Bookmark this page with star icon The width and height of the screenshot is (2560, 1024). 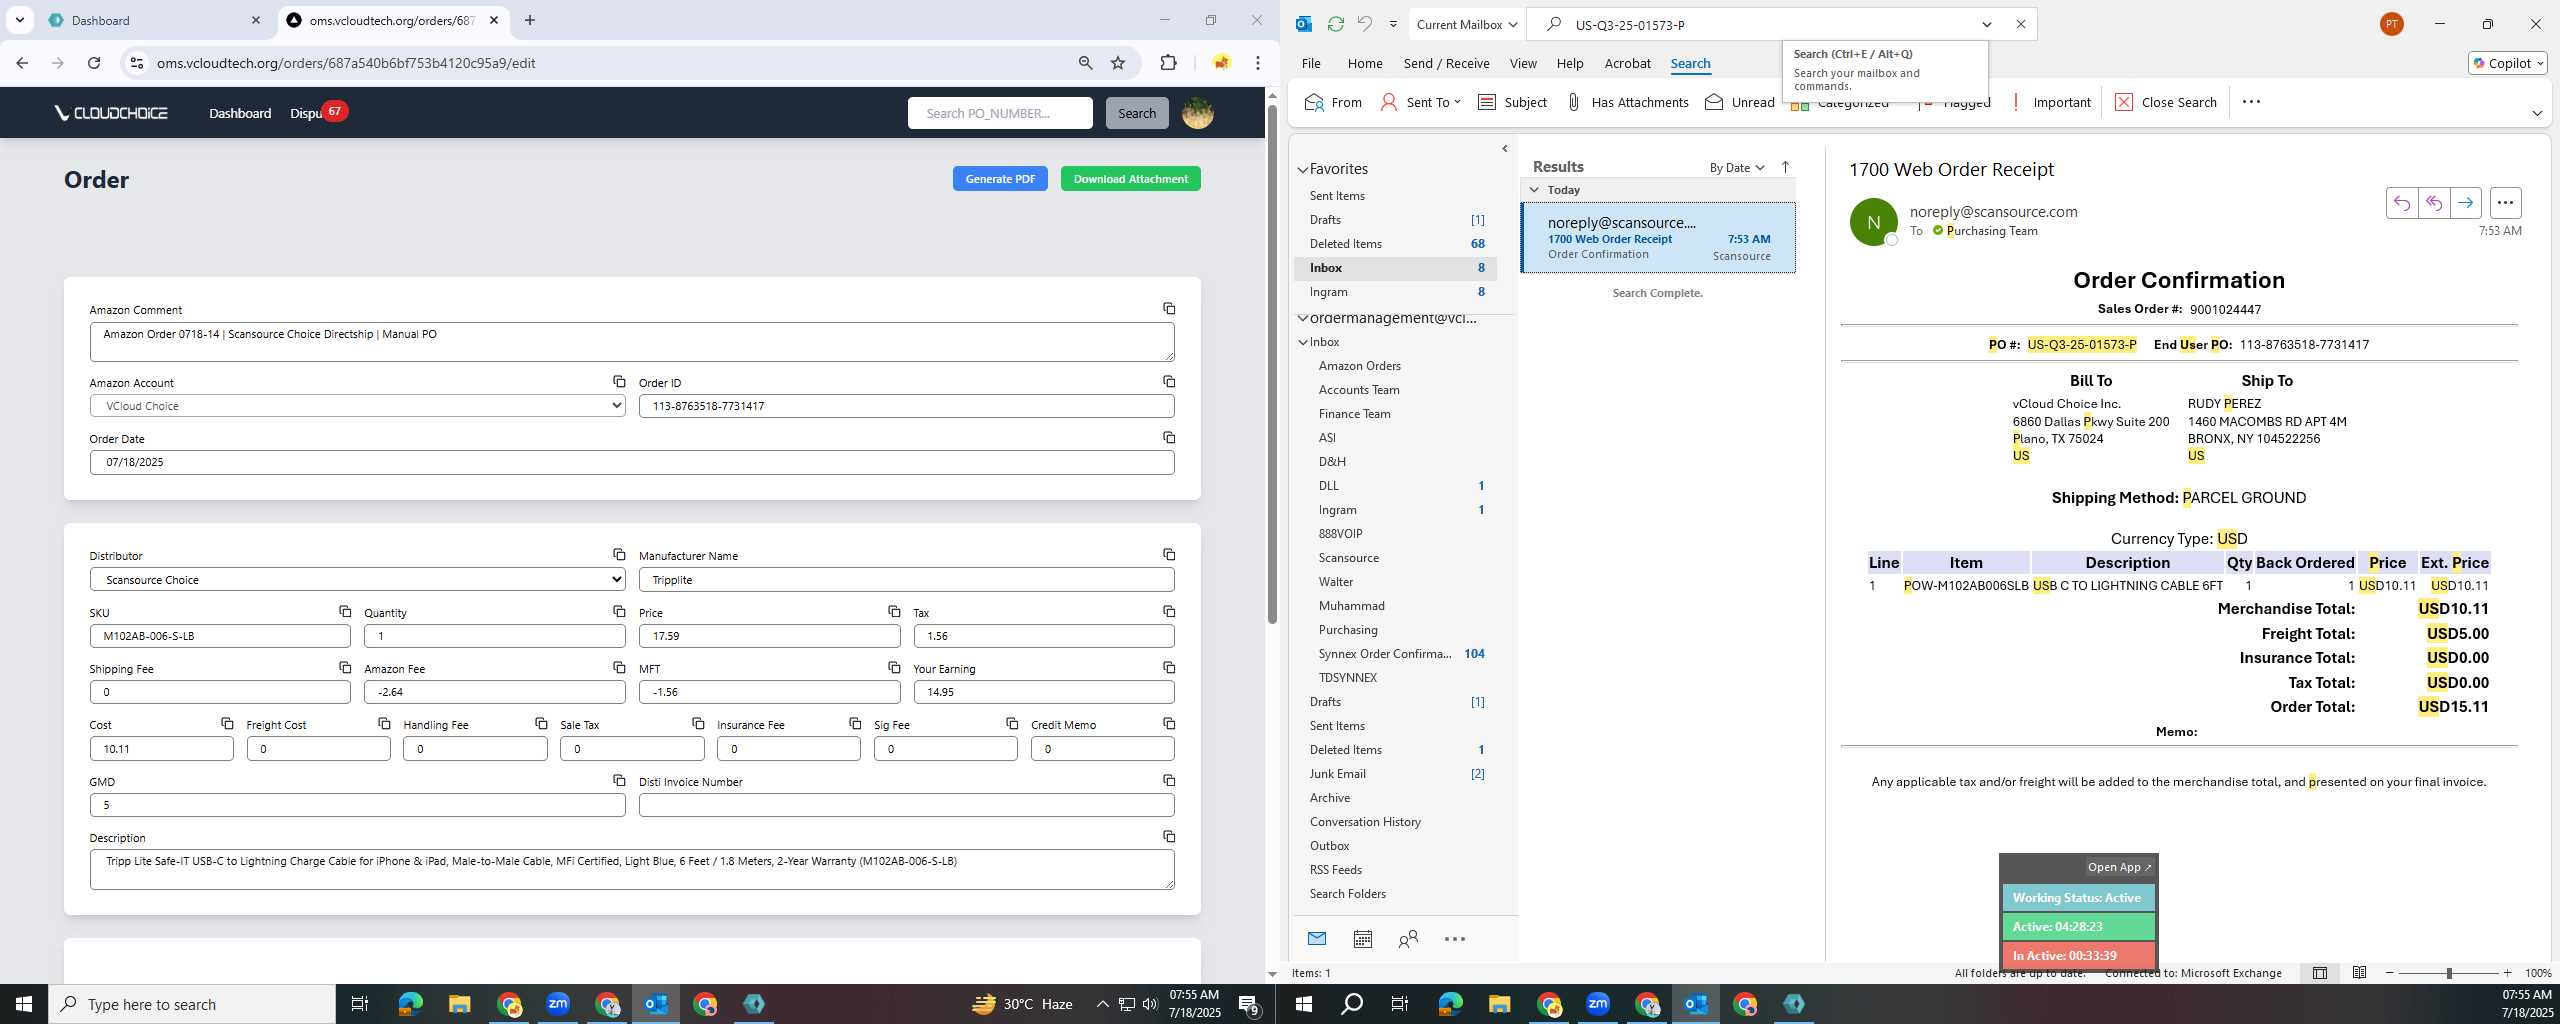pos(1118,63)
